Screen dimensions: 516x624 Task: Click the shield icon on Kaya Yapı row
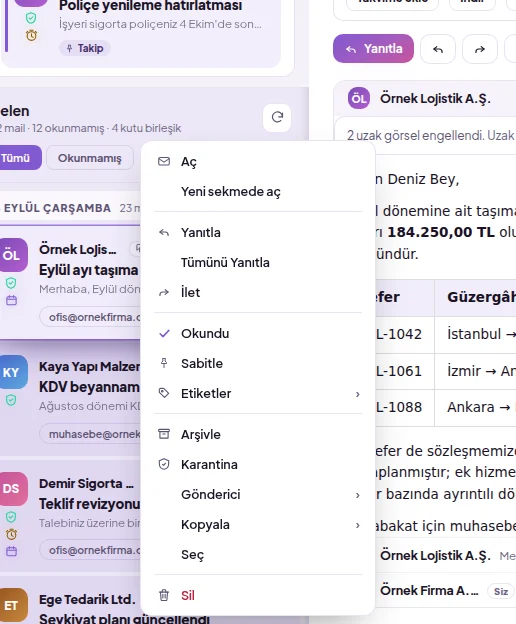pyautogui.click(x=11, y=400)
